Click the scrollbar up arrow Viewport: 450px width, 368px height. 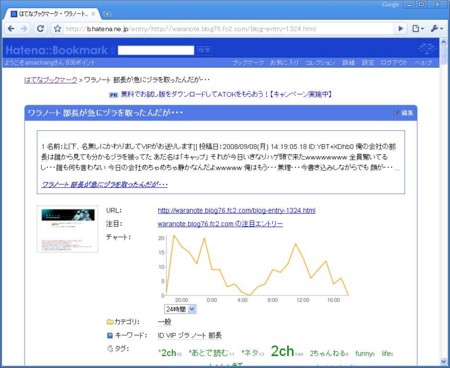[443, 42]
